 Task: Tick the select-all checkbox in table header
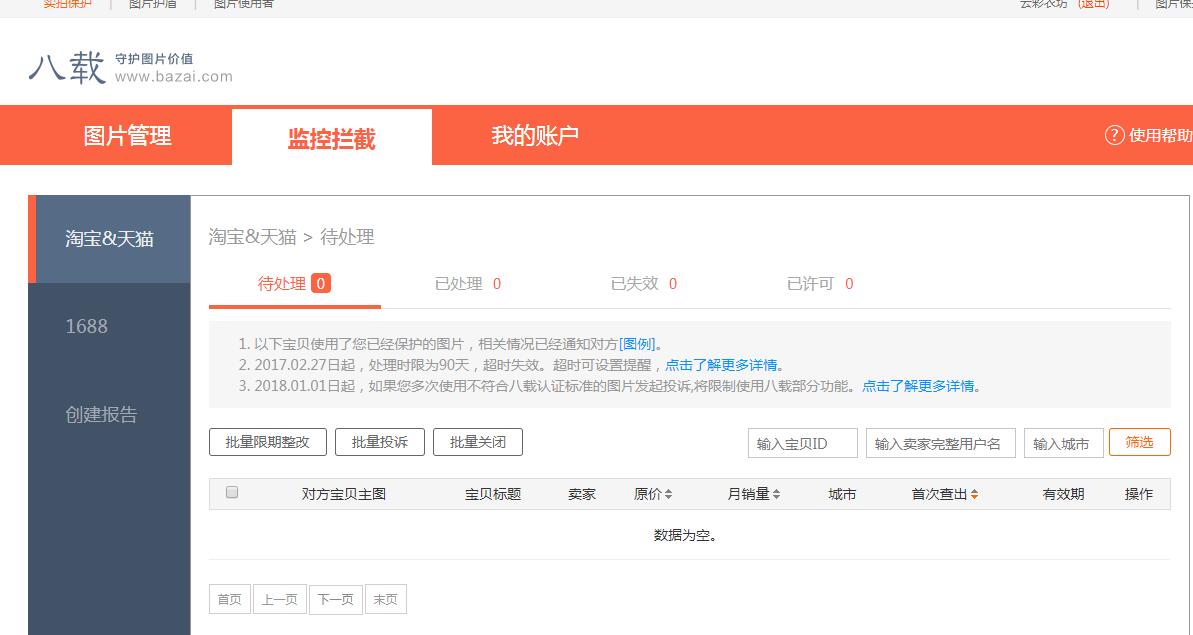[x=232, y=492]
